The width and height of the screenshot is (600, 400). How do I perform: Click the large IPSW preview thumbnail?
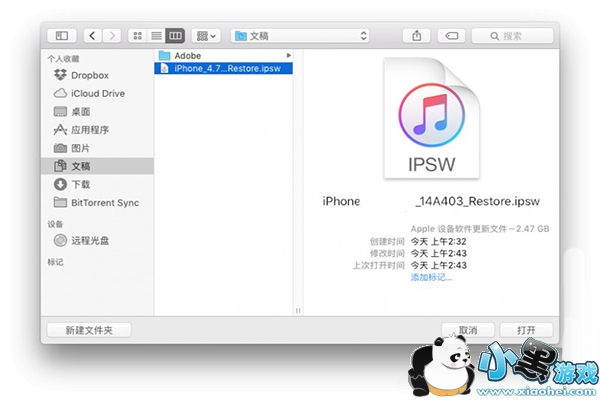pos(432,118)
